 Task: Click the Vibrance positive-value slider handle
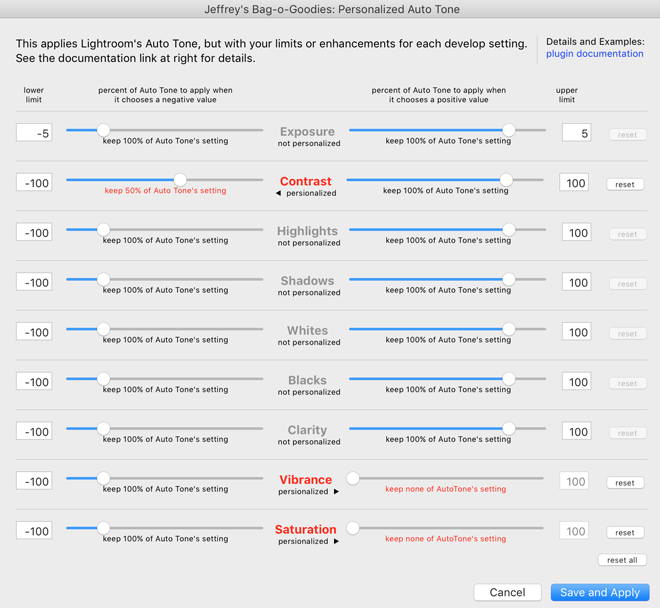[x=353, y=478]
